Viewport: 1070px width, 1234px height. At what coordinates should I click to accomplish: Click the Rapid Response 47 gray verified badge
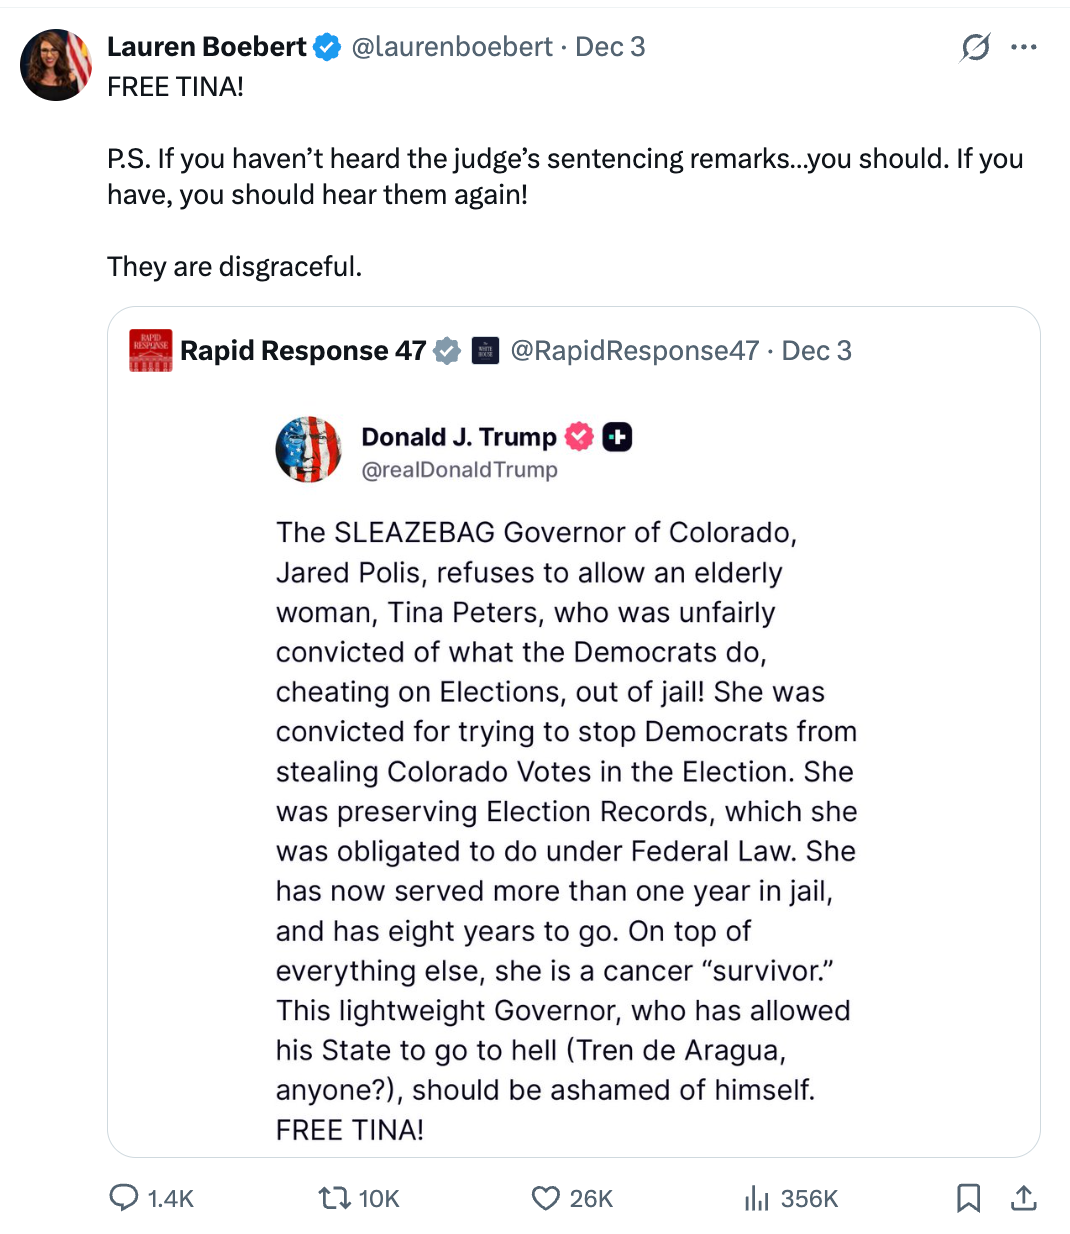[x=447, y=351]
